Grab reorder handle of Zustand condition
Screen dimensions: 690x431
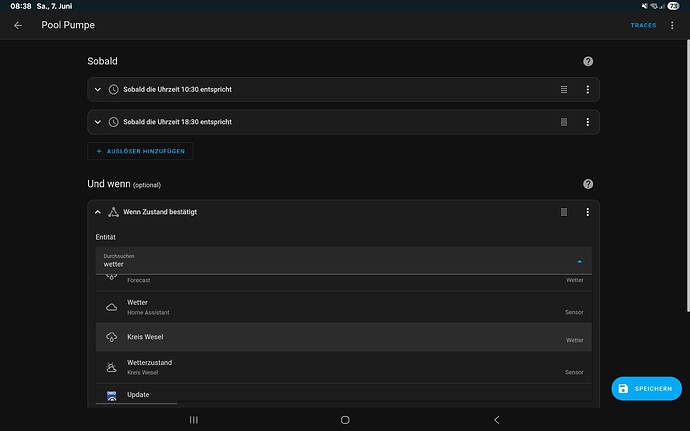[x=564, y=212]
